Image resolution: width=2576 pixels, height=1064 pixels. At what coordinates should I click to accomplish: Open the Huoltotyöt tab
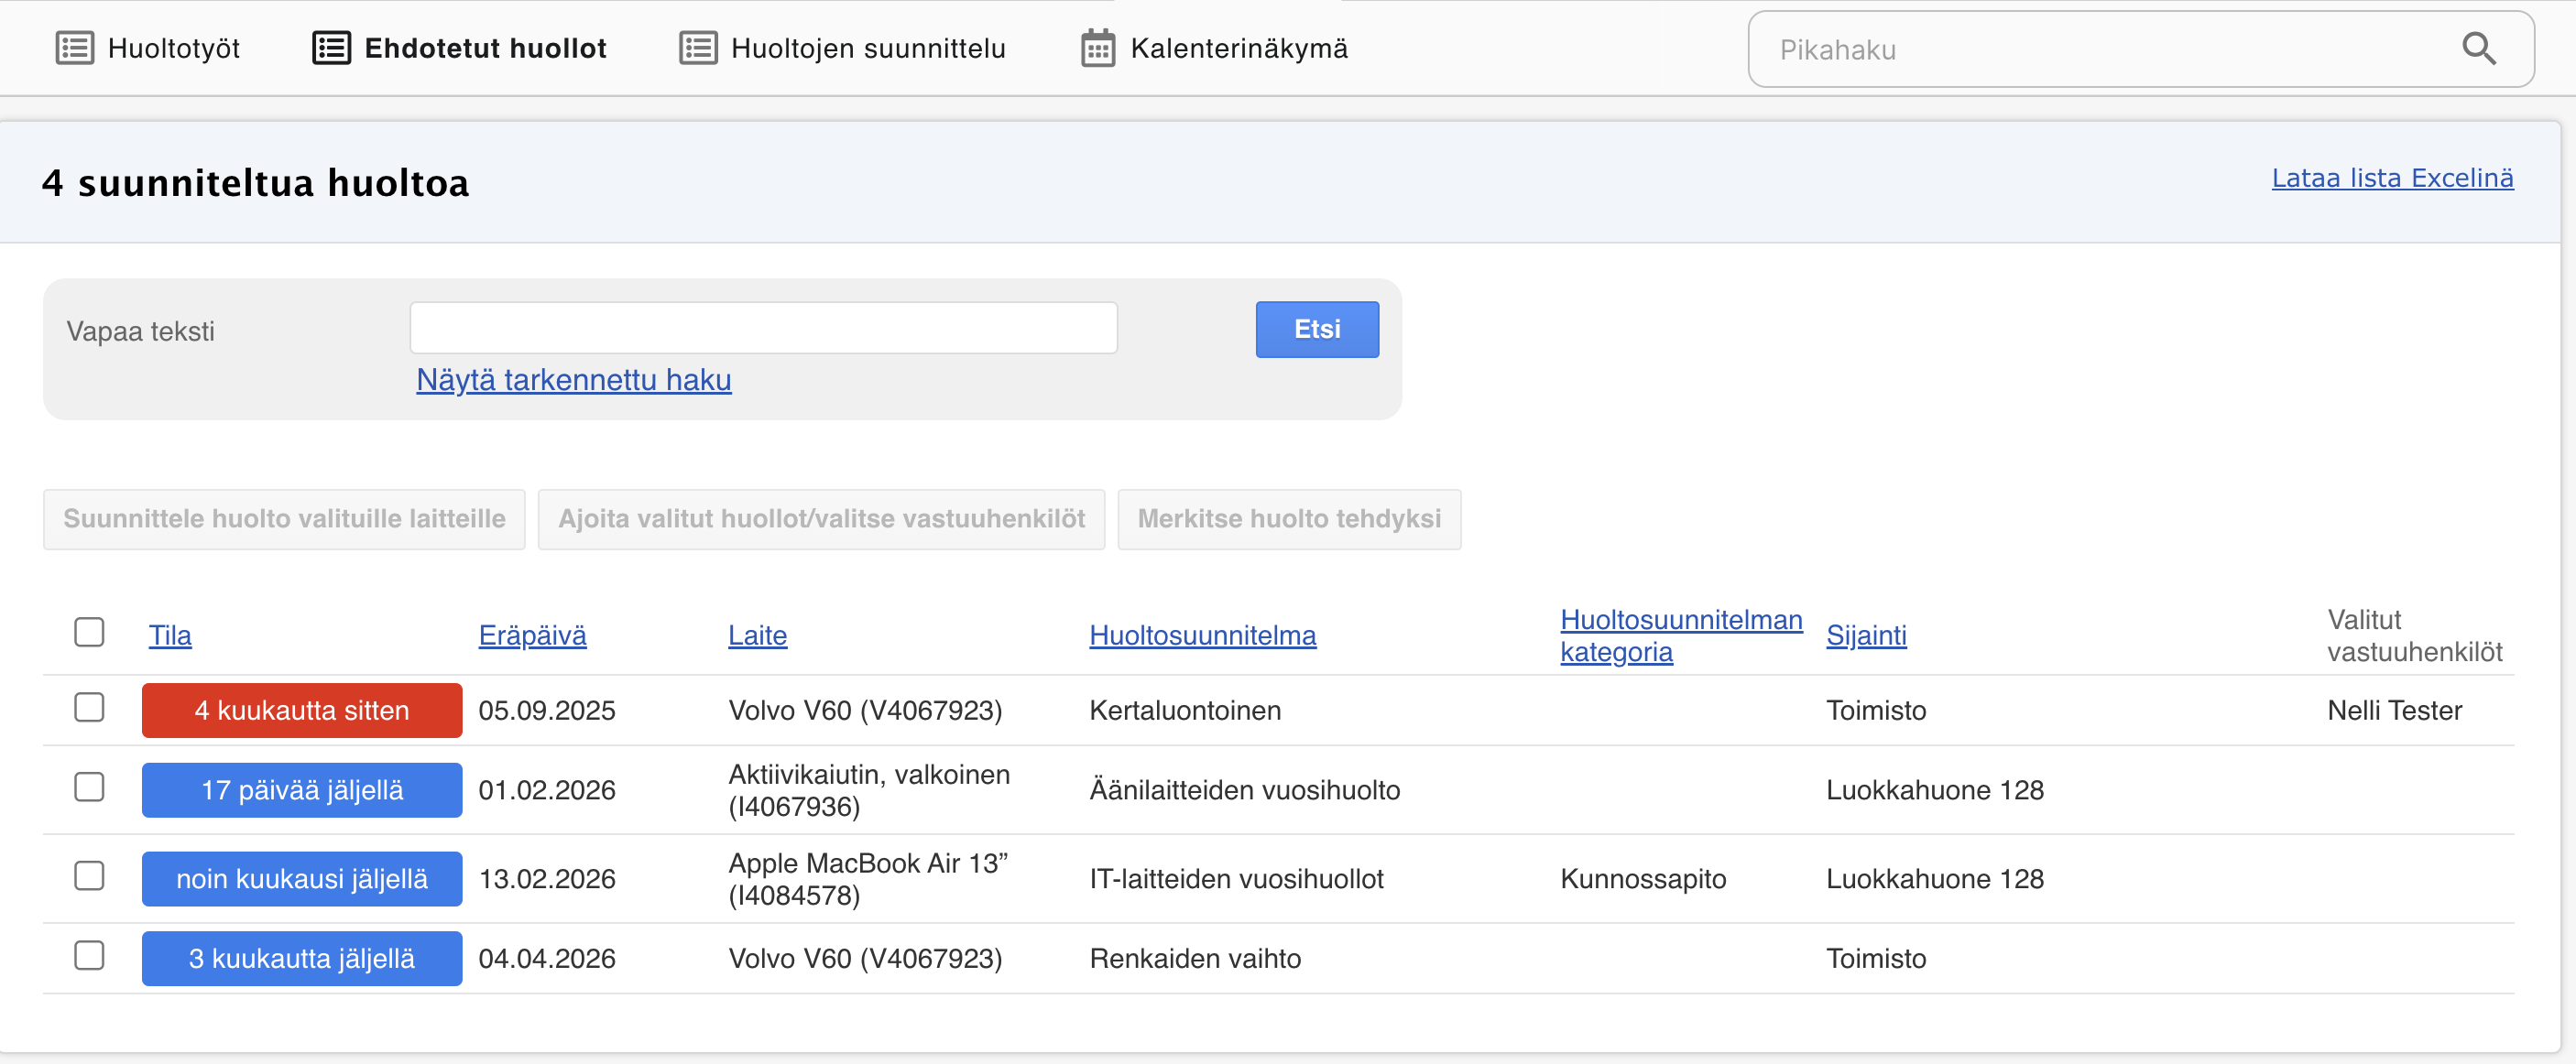pos(173,48)
